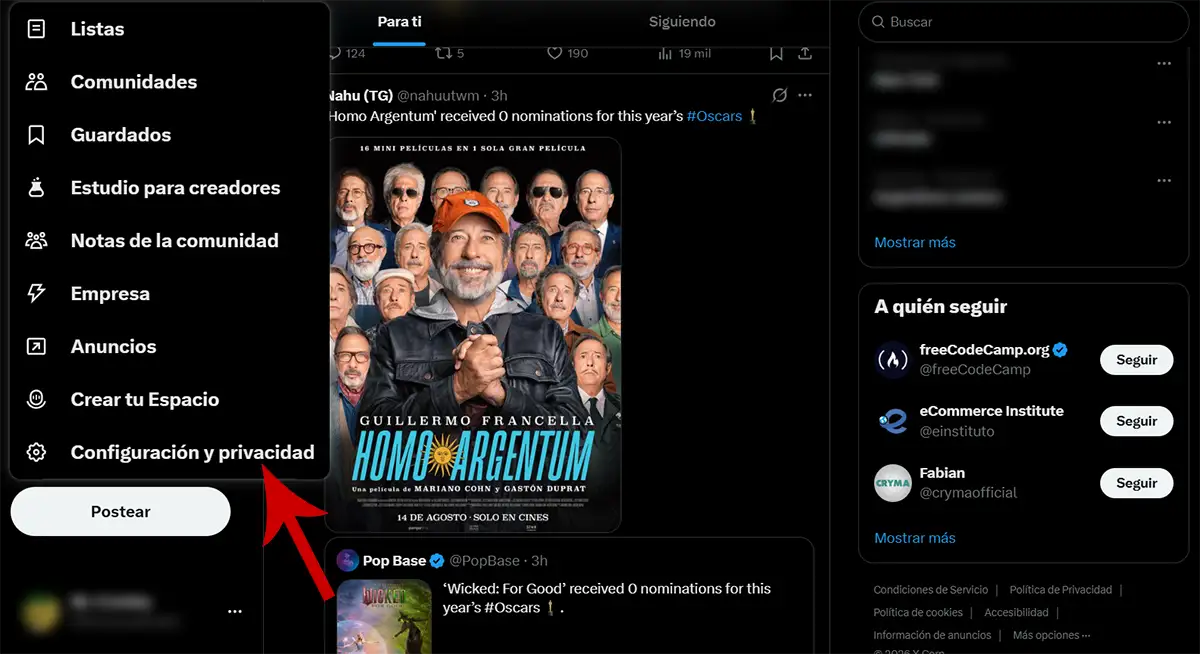The width and height of the screenshot is (1200, 654).
Task: Click inside the Buscar search field
Action: (1030, 22)
